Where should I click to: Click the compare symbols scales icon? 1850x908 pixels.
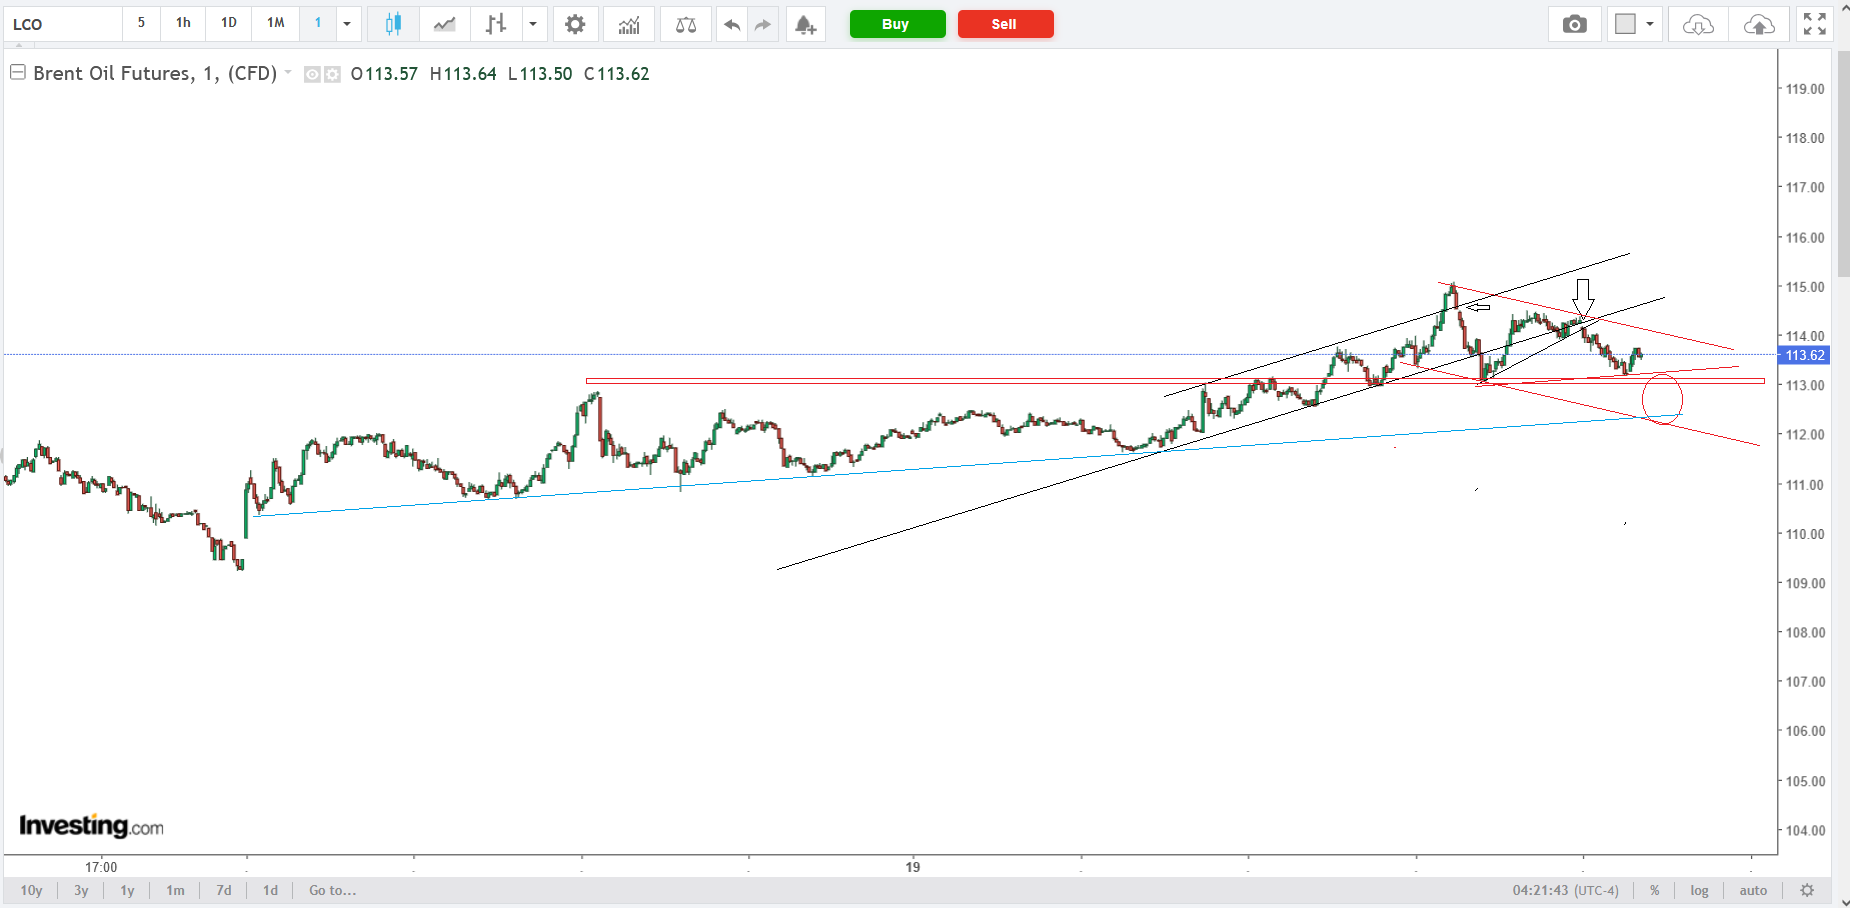[686, 24]
